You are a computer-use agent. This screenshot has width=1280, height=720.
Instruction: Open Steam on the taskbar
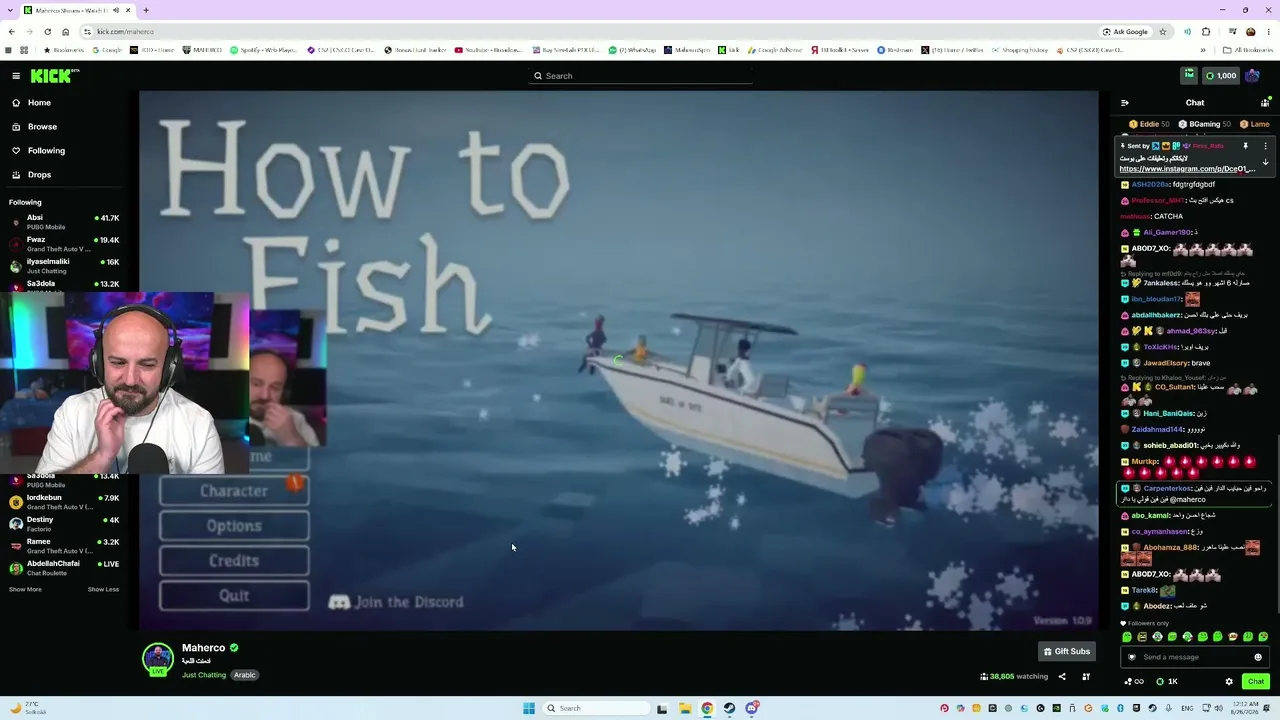tap(729, 709)
